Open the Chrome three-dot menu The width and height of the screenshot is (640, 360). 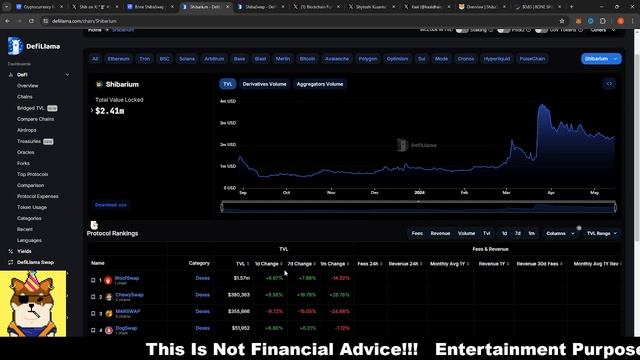coord(633,21)
